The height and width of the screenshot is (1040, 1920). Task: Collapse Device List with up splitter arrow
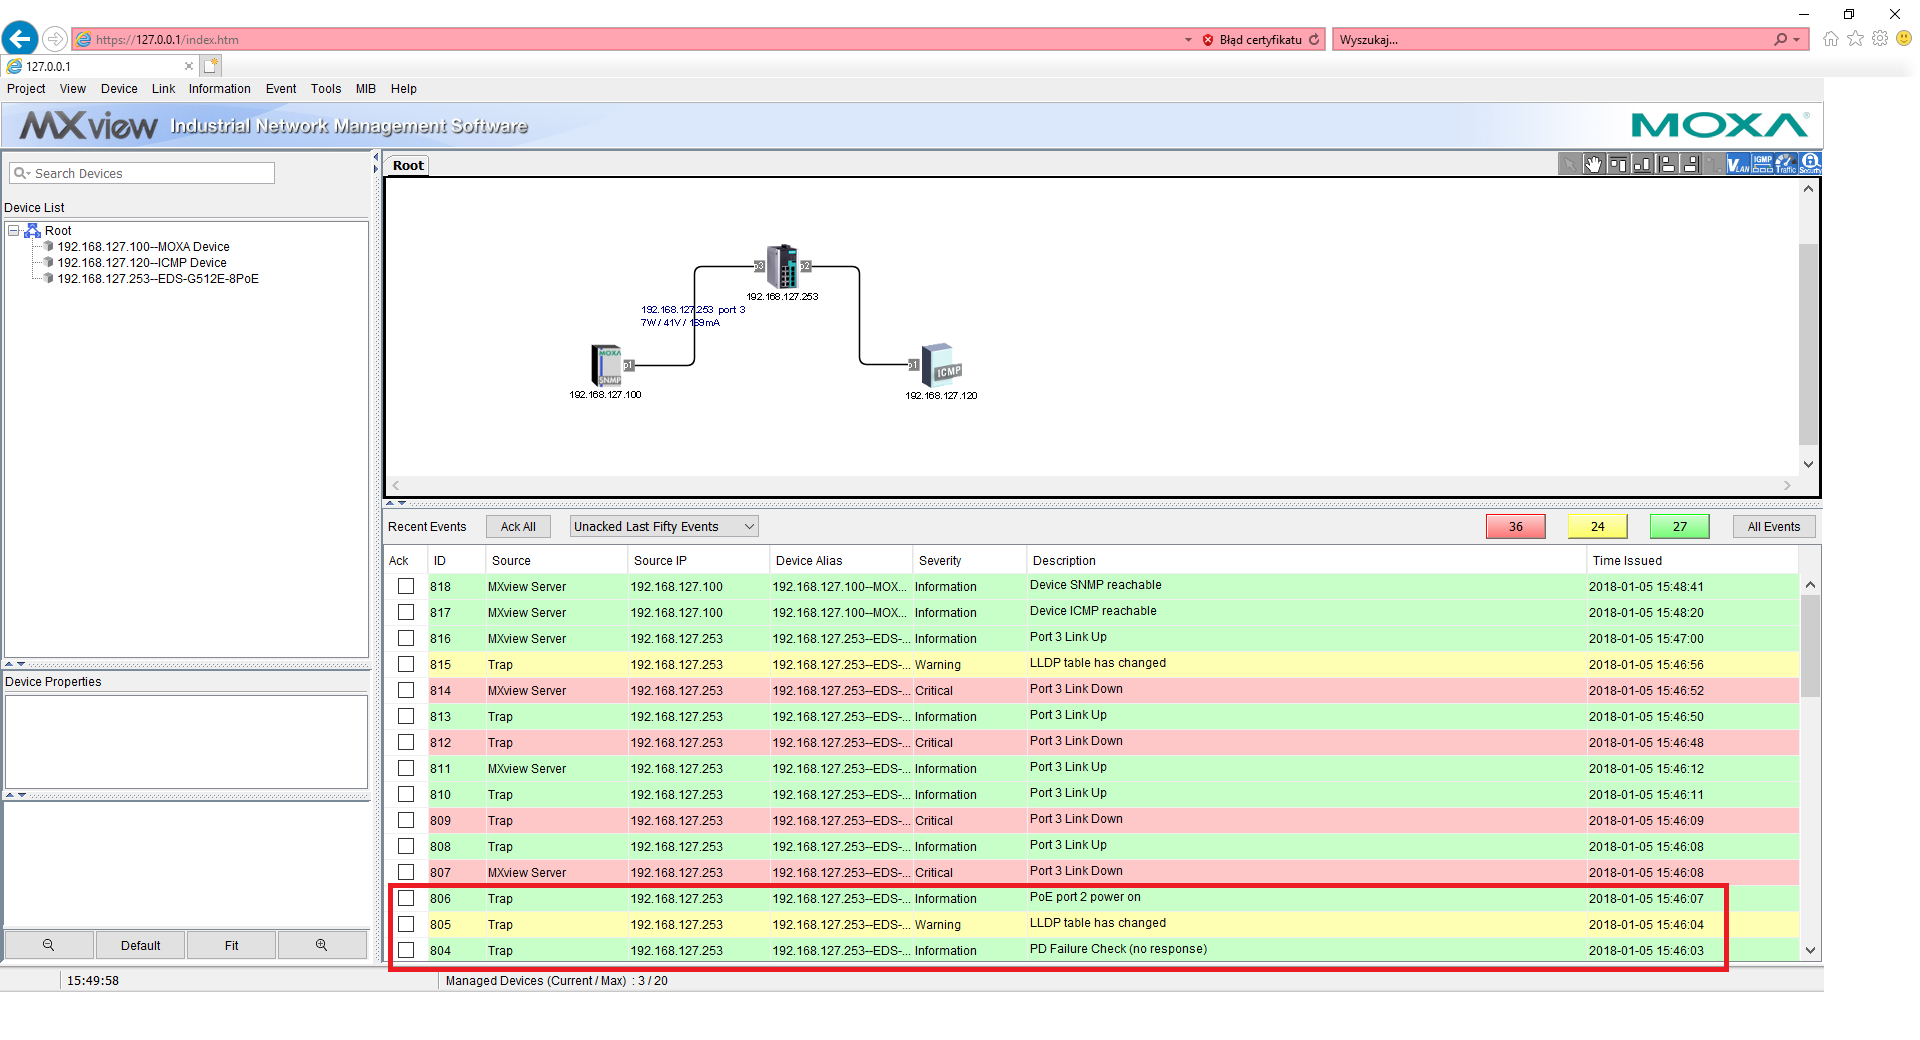pos(9,664)
